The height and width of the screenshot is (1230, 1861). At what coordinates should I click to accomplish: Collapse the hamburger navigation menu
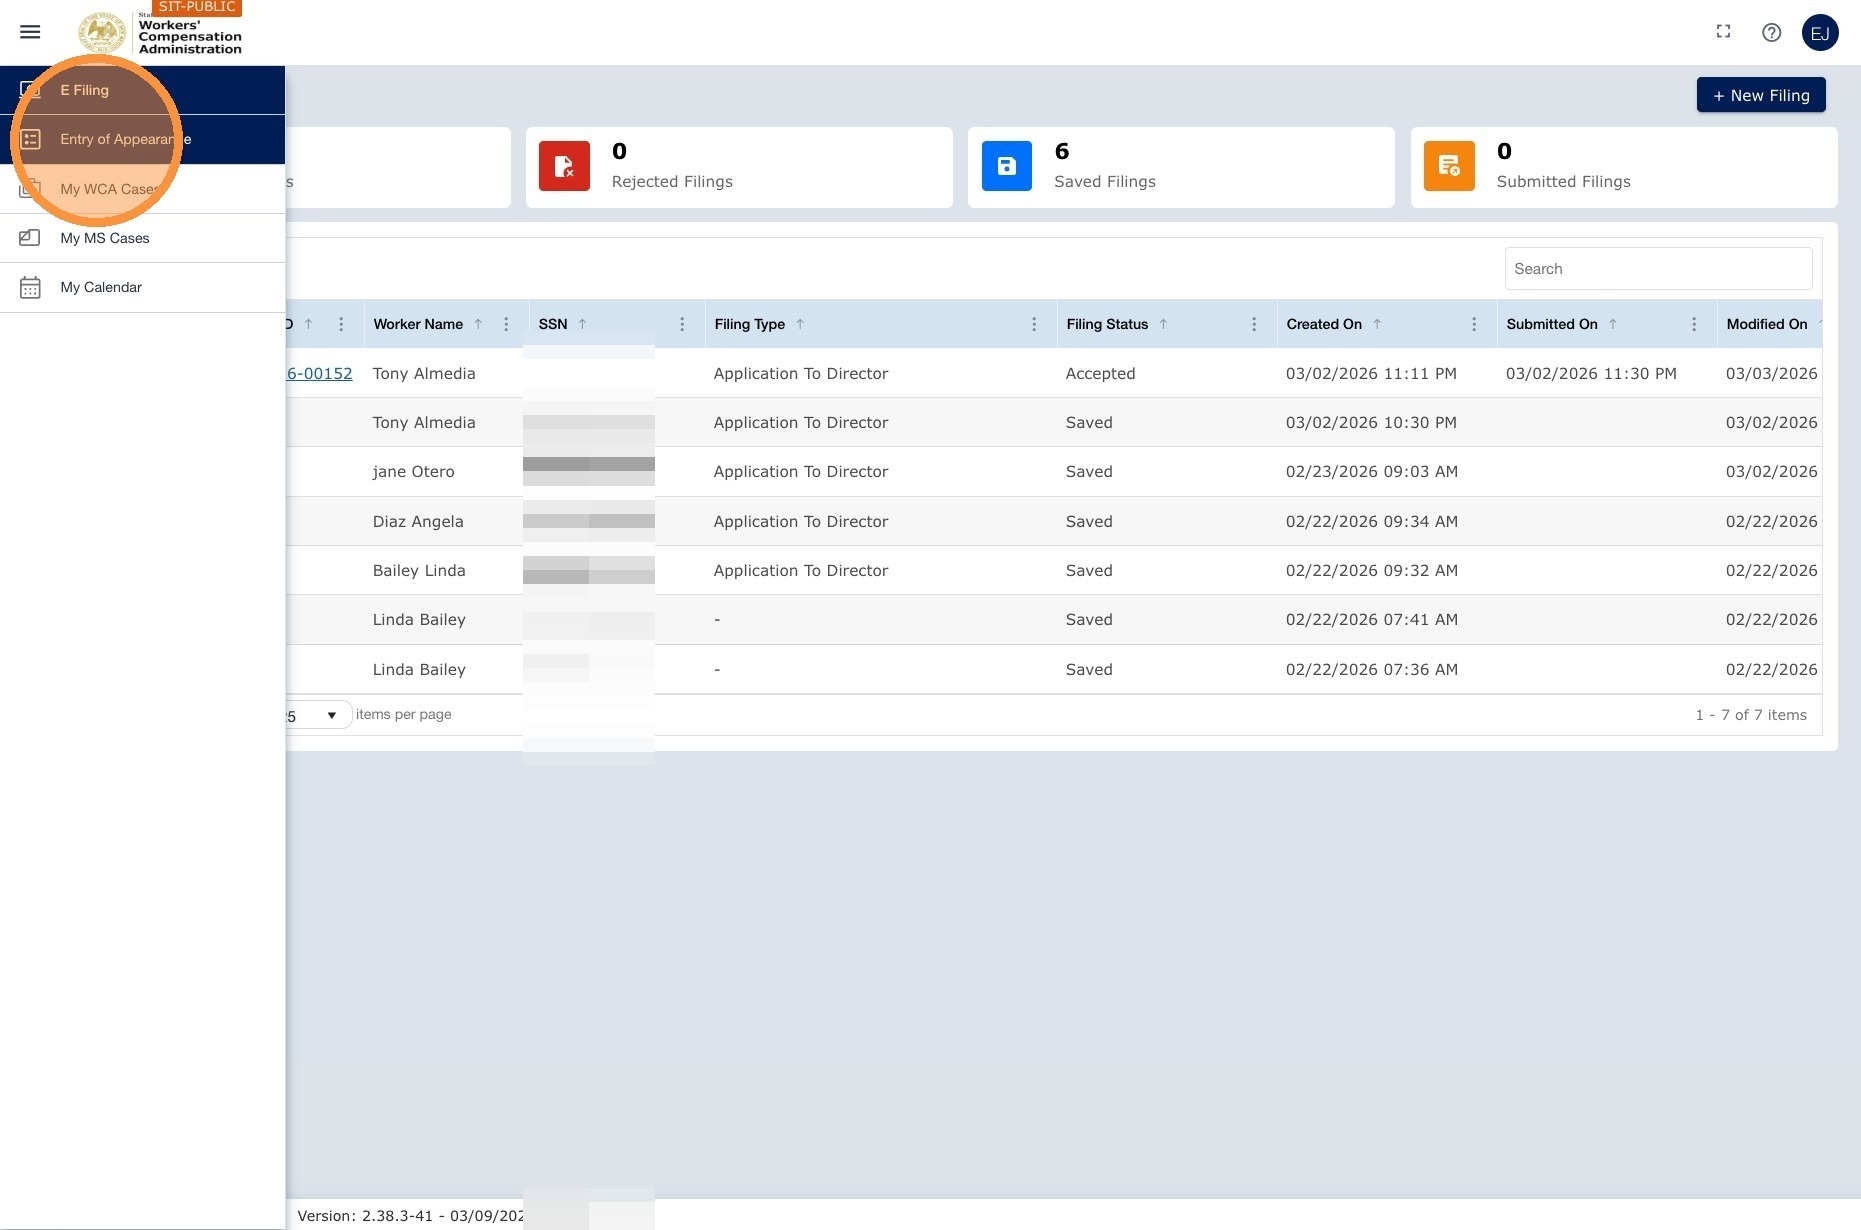[30, 32]
